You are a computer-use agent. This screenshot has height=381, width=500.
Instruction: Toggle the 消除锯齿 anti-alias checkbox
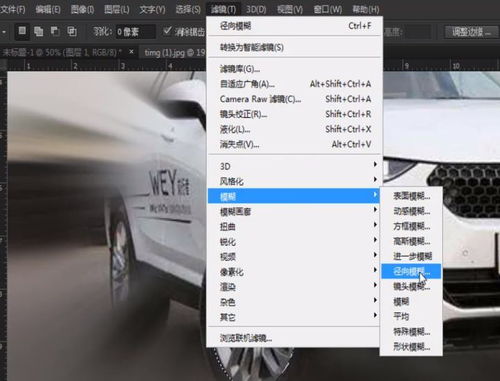pos(167,31)
